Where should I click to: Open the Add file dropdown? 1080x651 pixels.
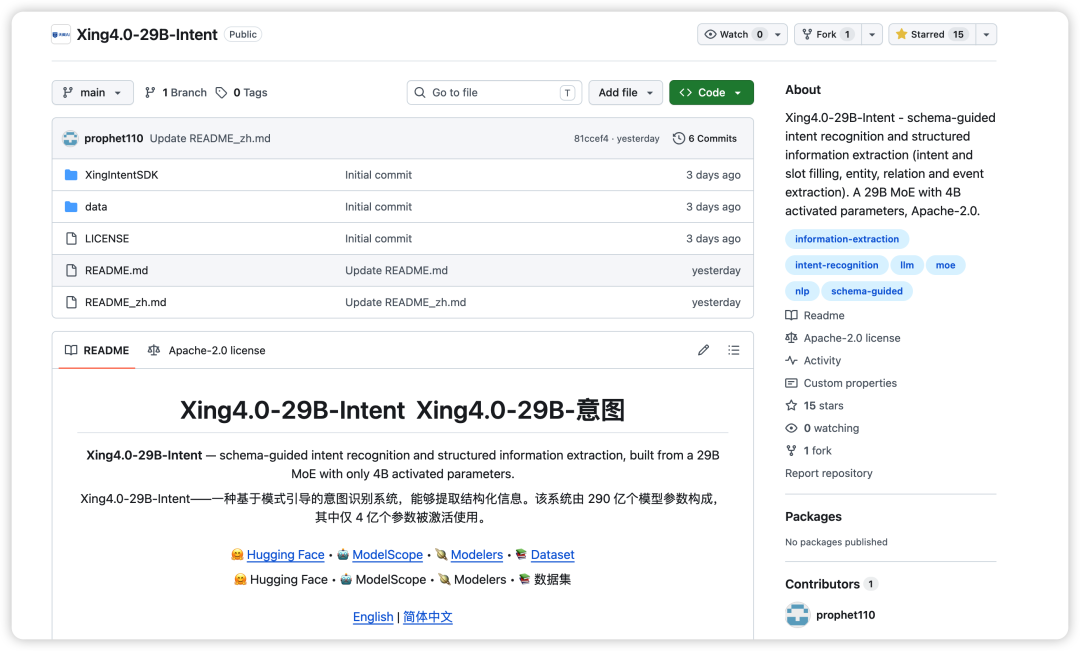point(625,92)
